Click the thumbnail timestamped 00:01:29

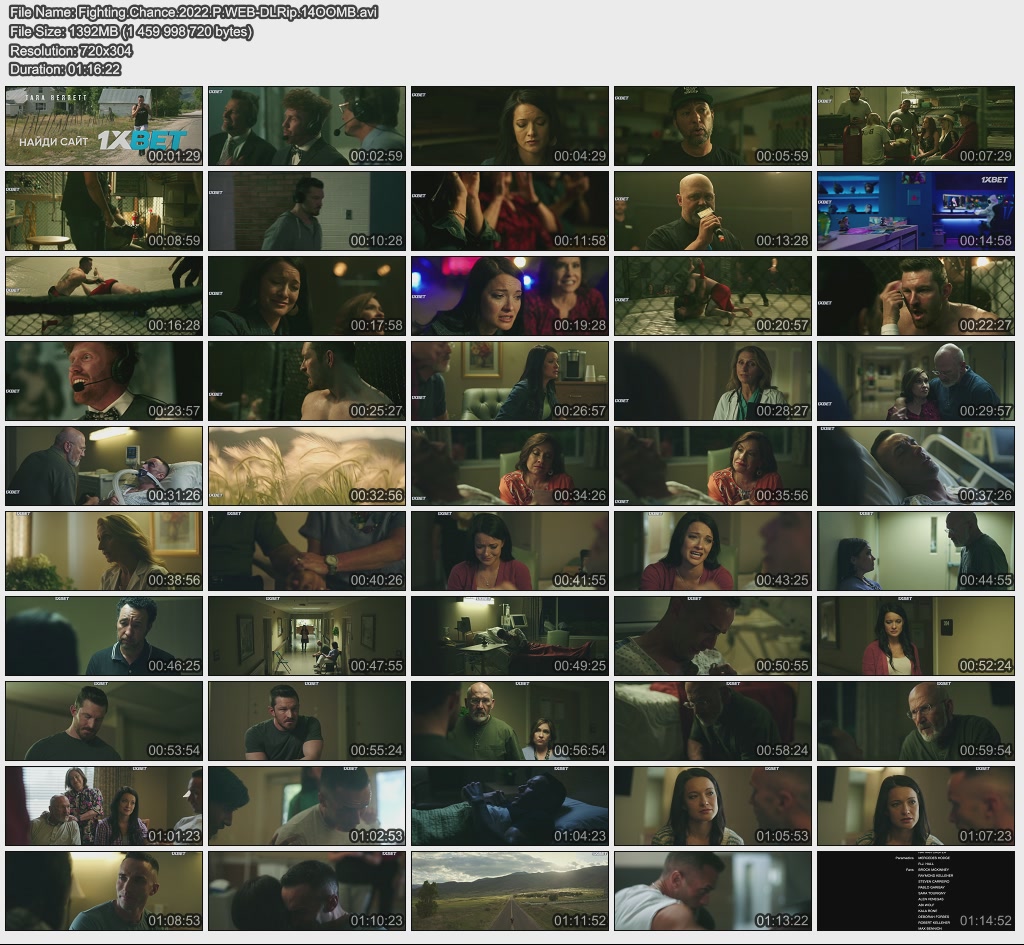coord(104,125)
